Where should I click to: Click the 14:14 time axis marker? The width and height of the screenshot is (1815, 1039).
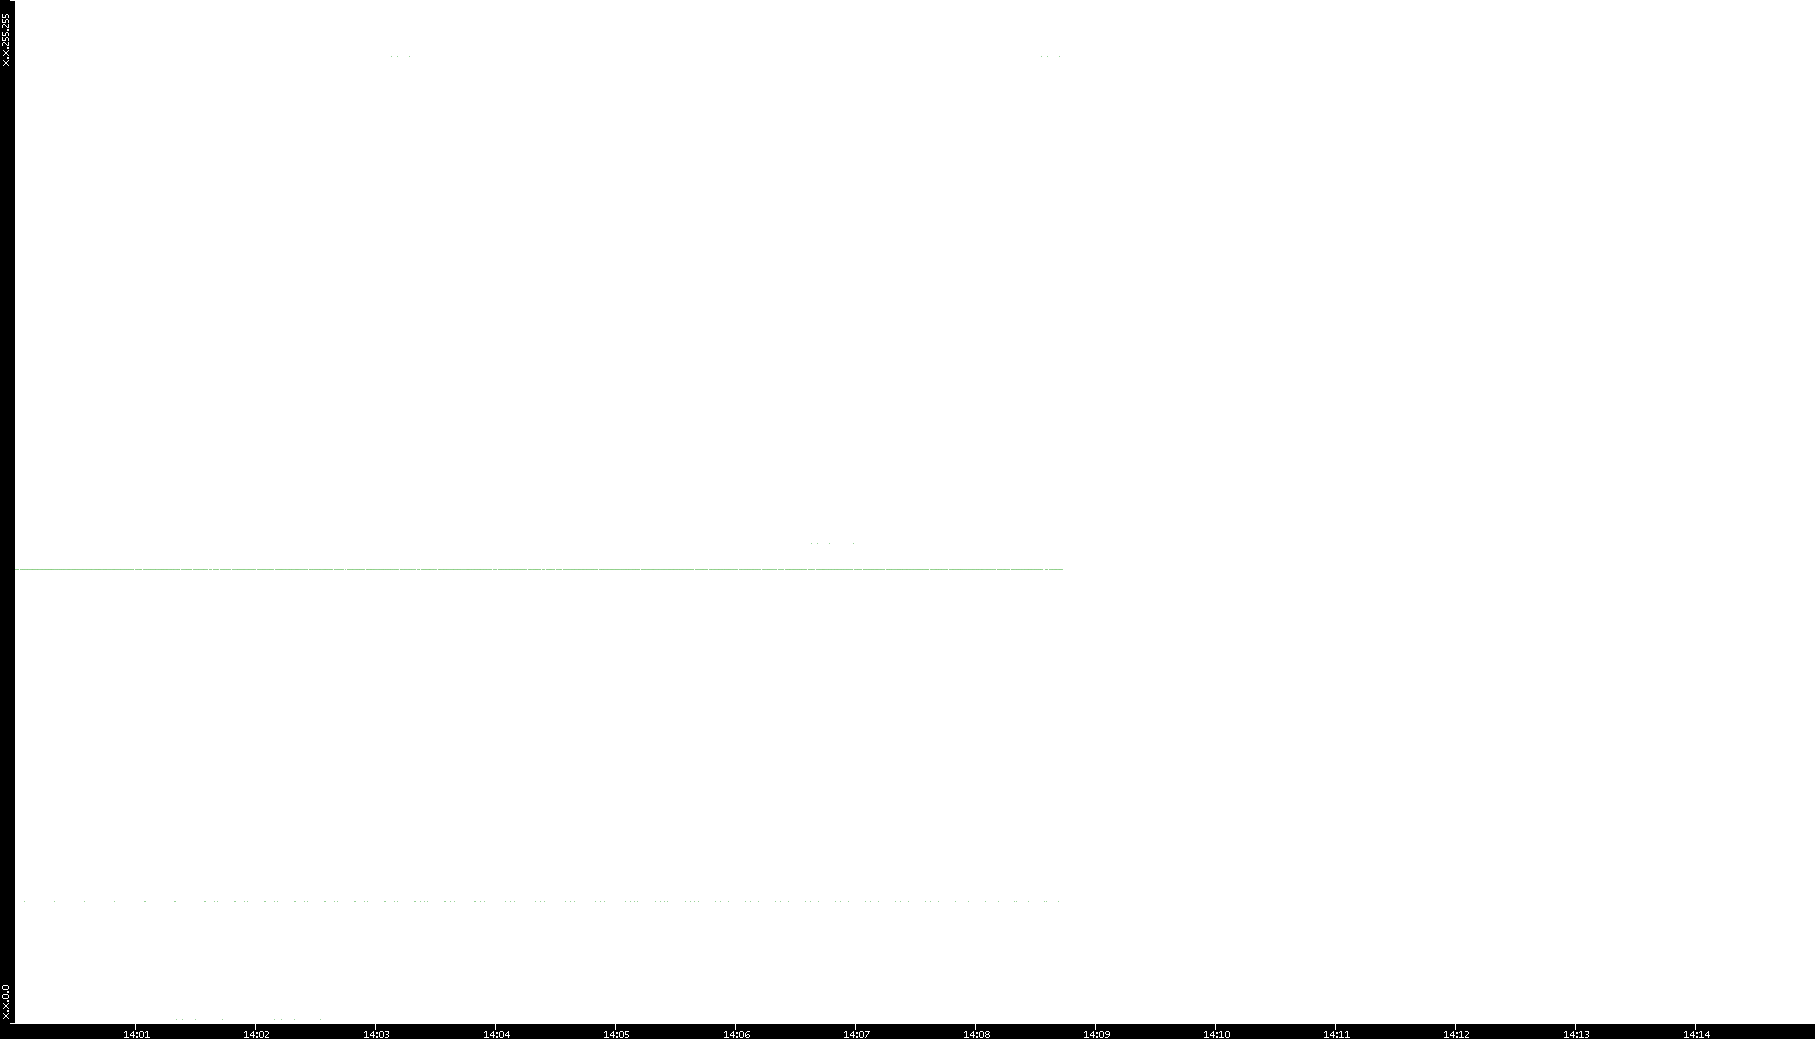point(1697,1034)
